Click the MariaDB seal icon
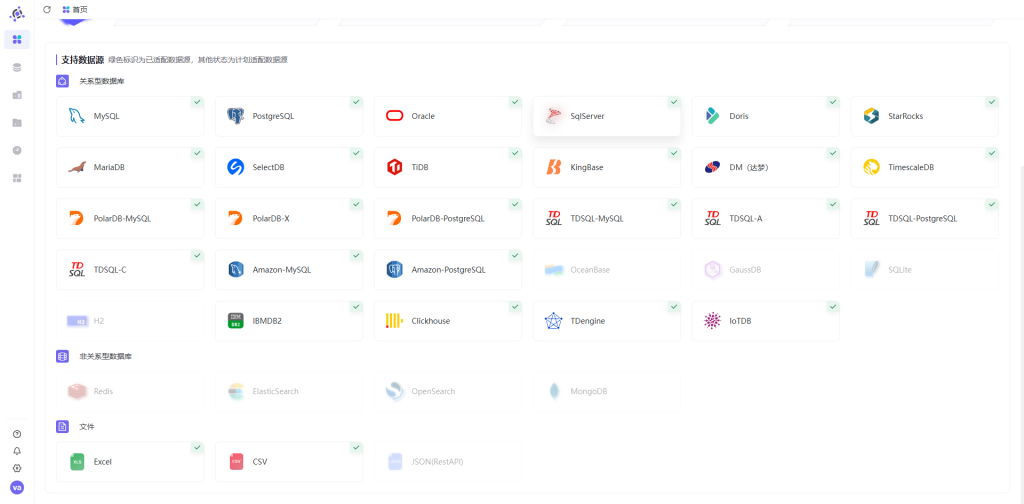 tap(77, 167)
